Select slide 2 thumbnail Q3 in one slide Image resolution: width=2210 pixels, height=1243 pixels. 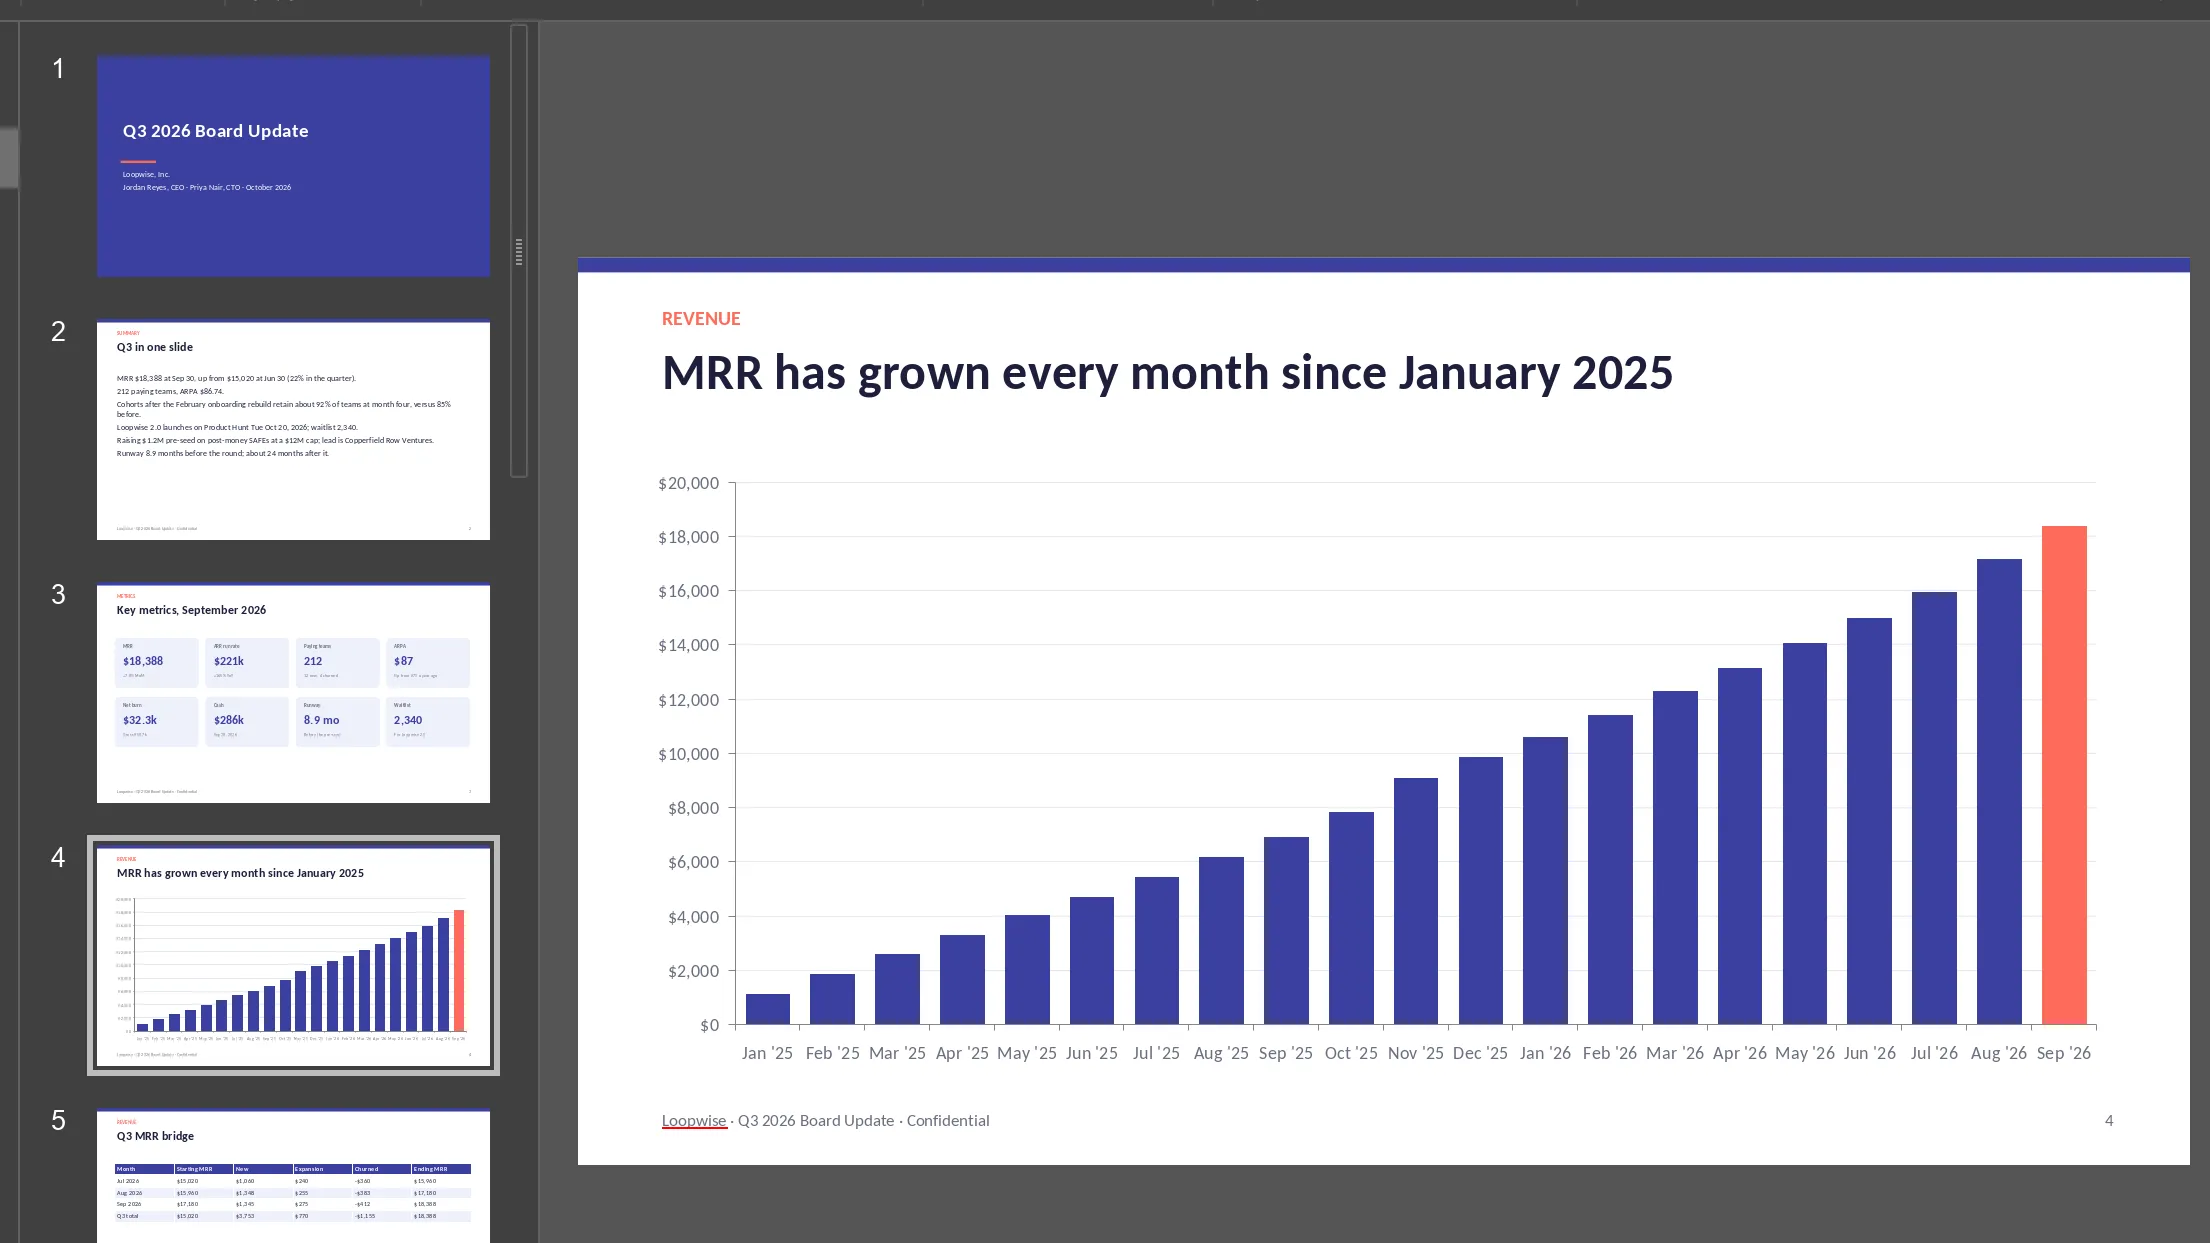(293, 430)
